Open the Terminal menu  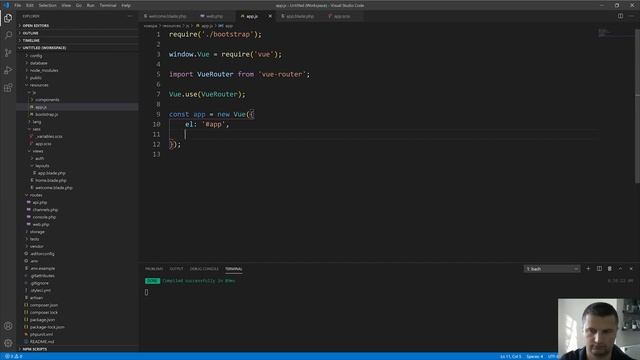pyautogui.click(x=108, y=5)
